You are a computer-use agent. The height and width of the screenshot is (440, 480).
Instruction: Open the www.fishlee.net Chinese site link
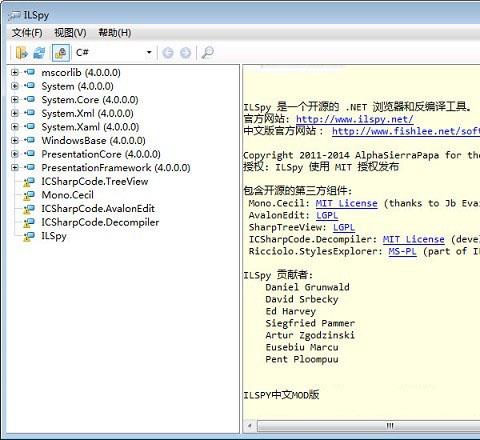(x=406, y=131)
